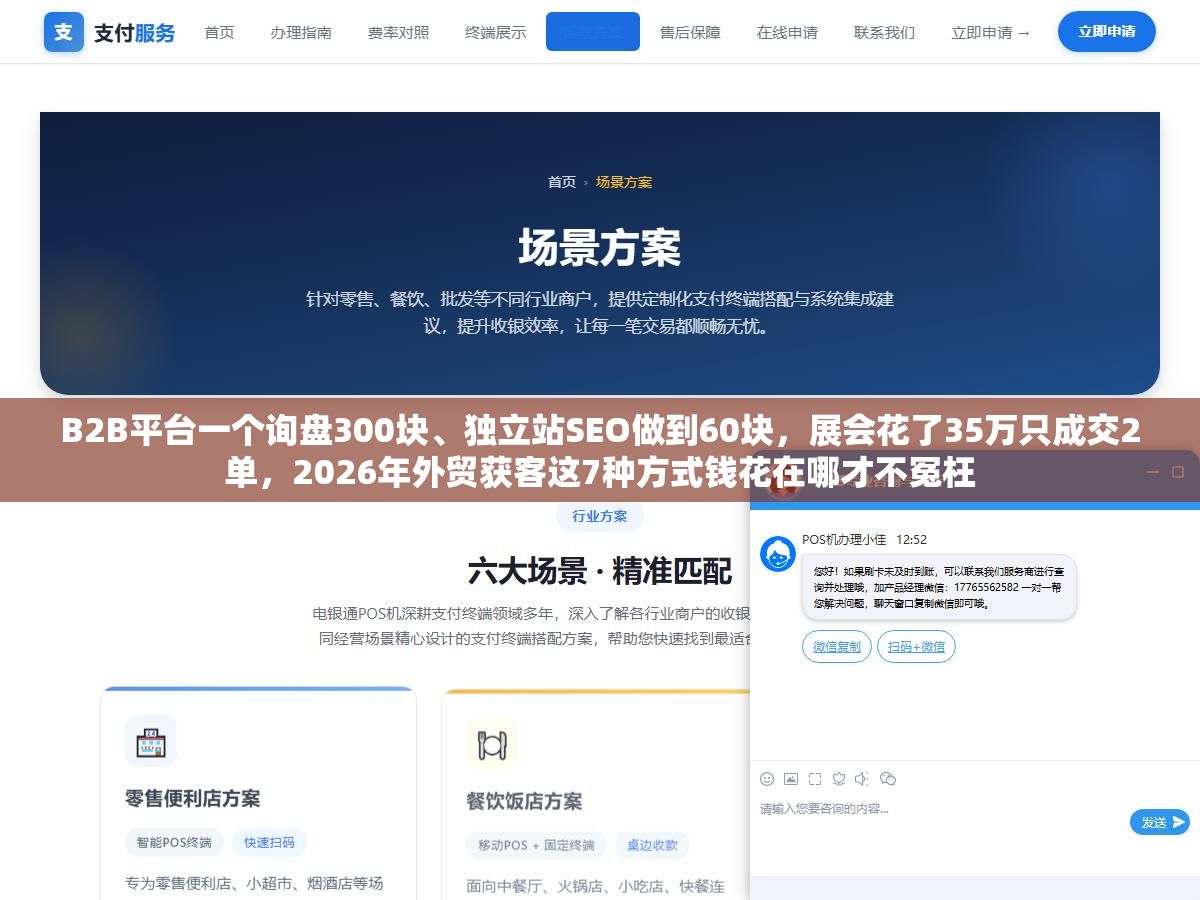
Task: Focus the chat message input field
Action: pos(940,822)
